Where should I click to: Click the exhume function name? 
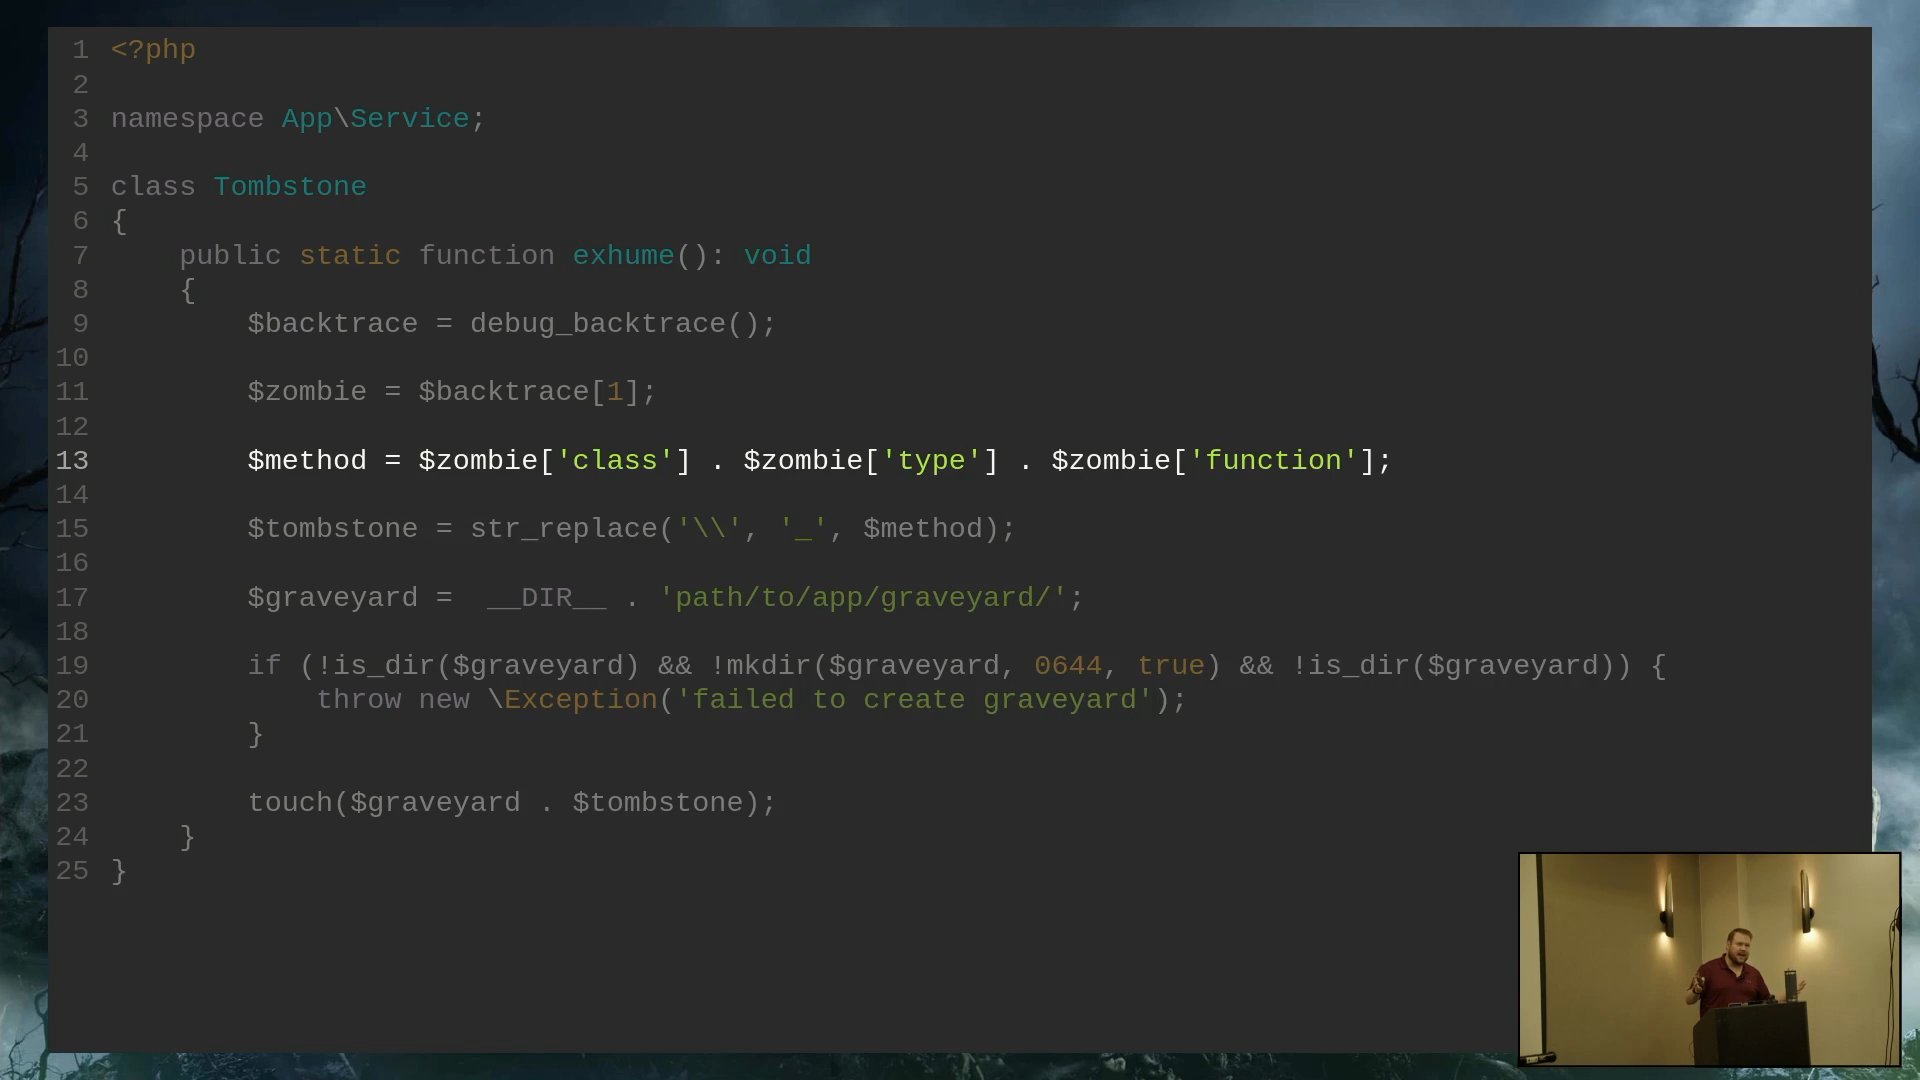tap(623, 256)
